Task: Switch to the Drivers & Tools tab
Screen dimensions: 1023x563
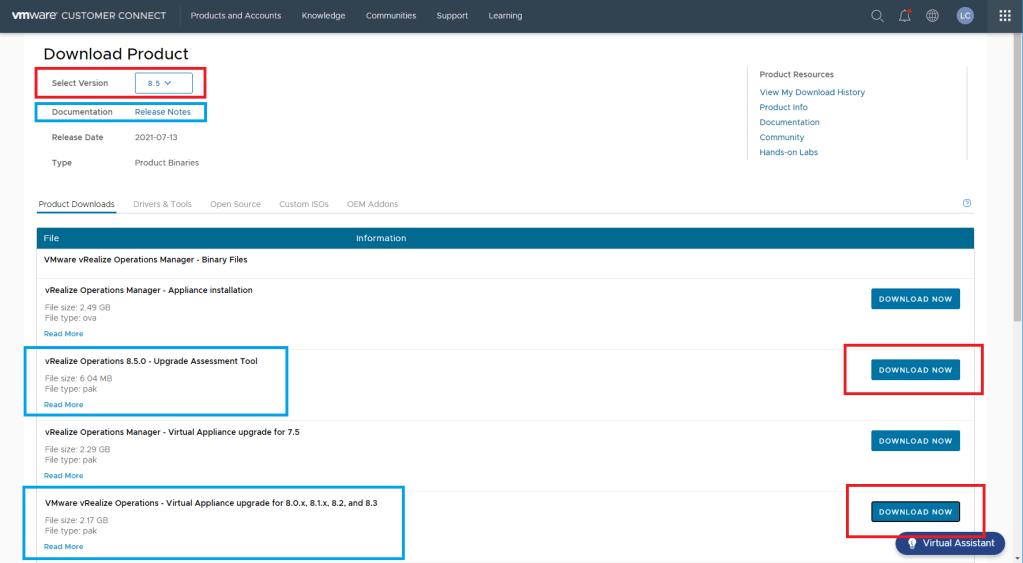Action: coord(162,204)
